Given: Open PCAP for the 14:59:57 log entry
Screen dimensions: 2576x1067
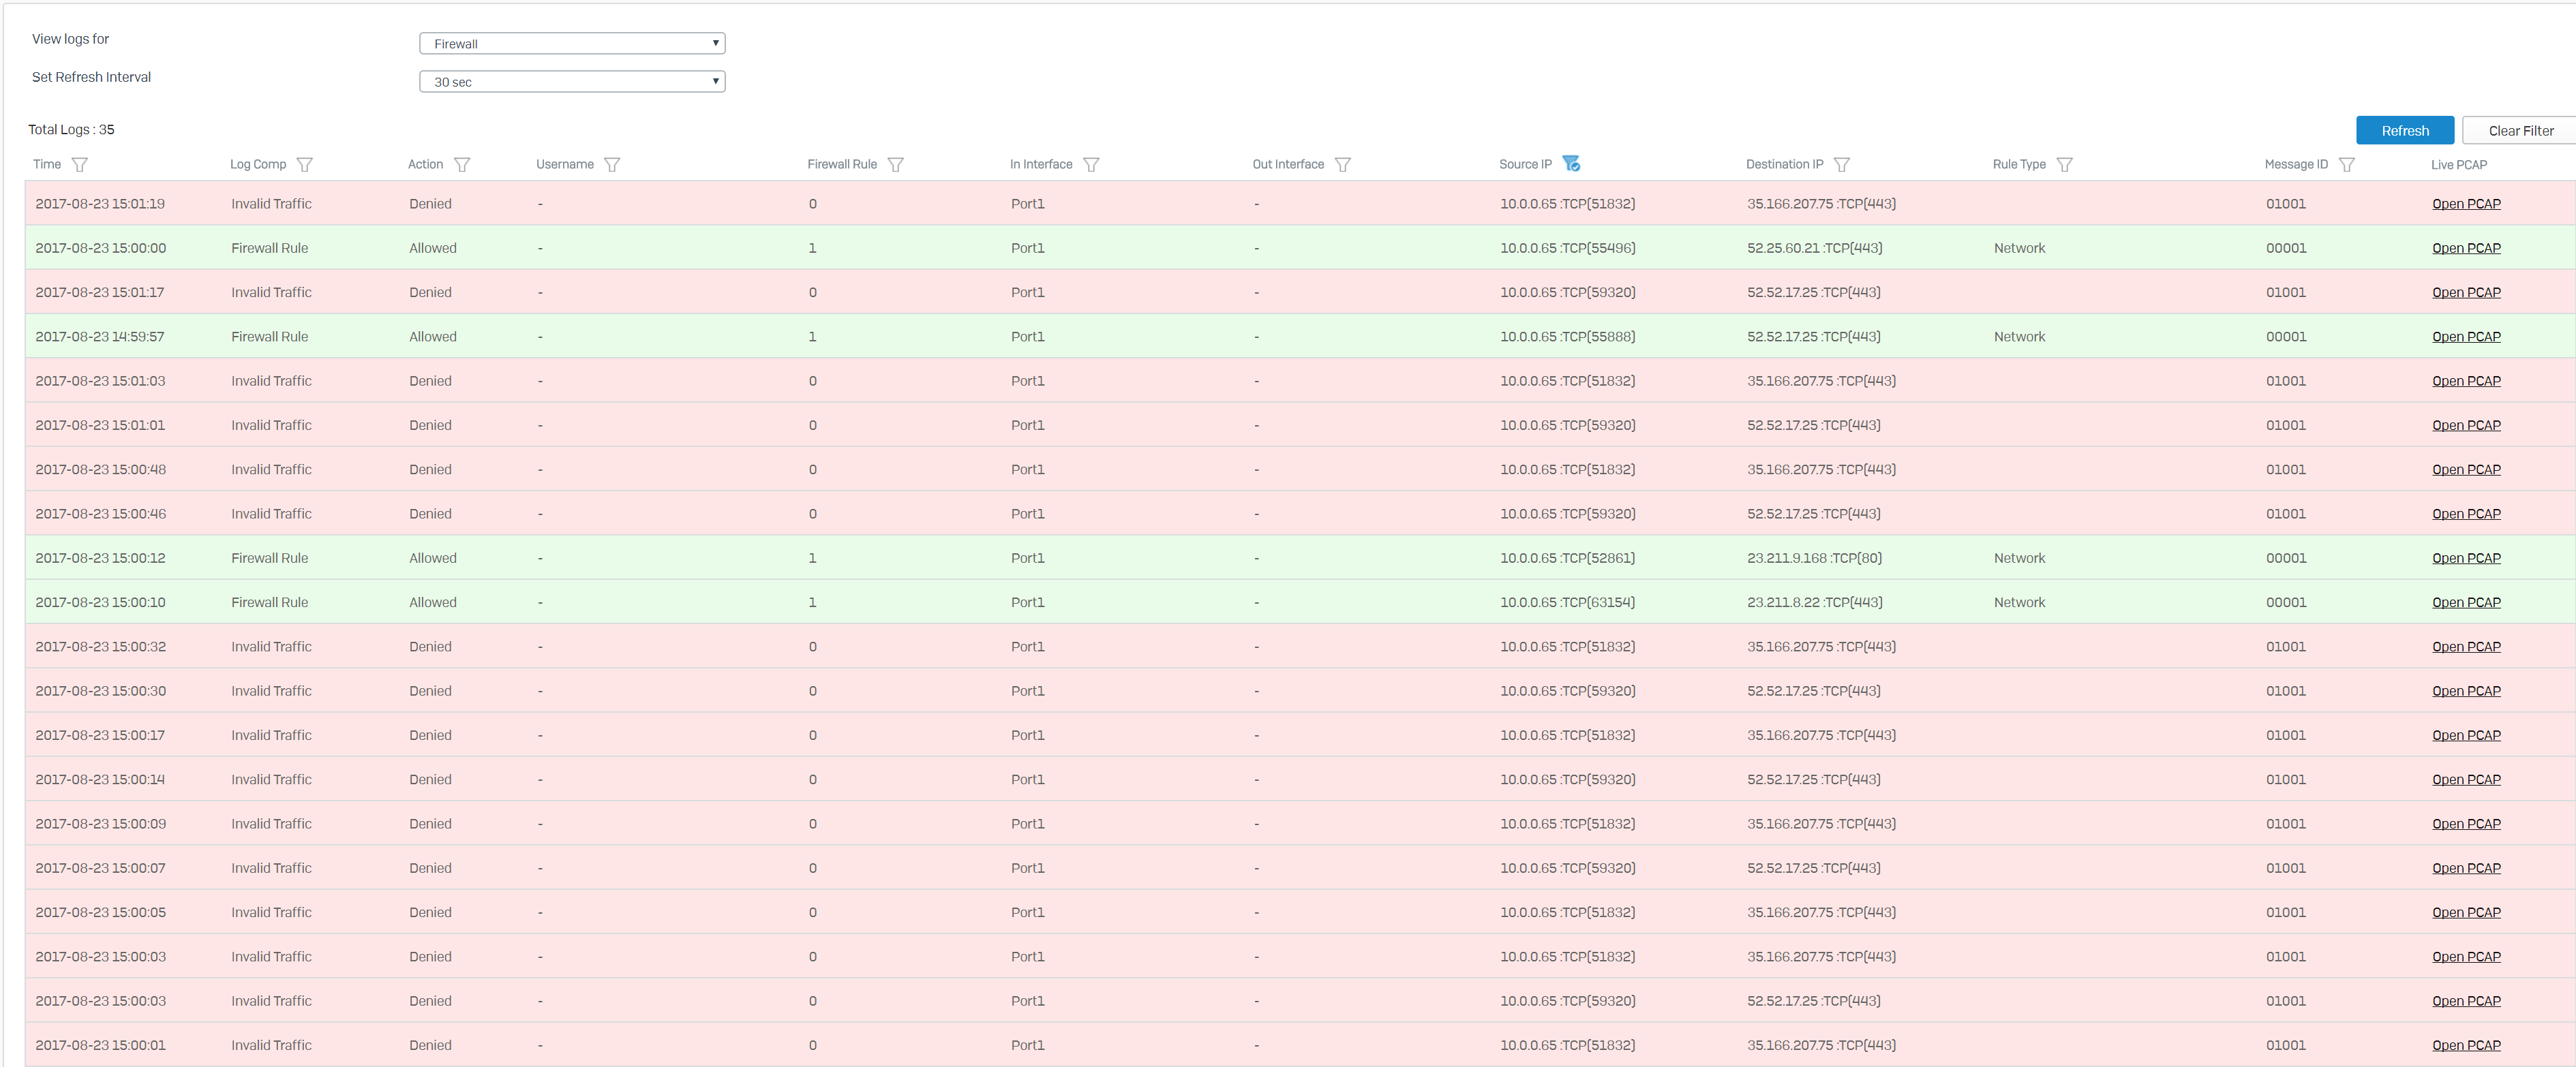Looking at the screenshot, I should tap(2466, 337).
